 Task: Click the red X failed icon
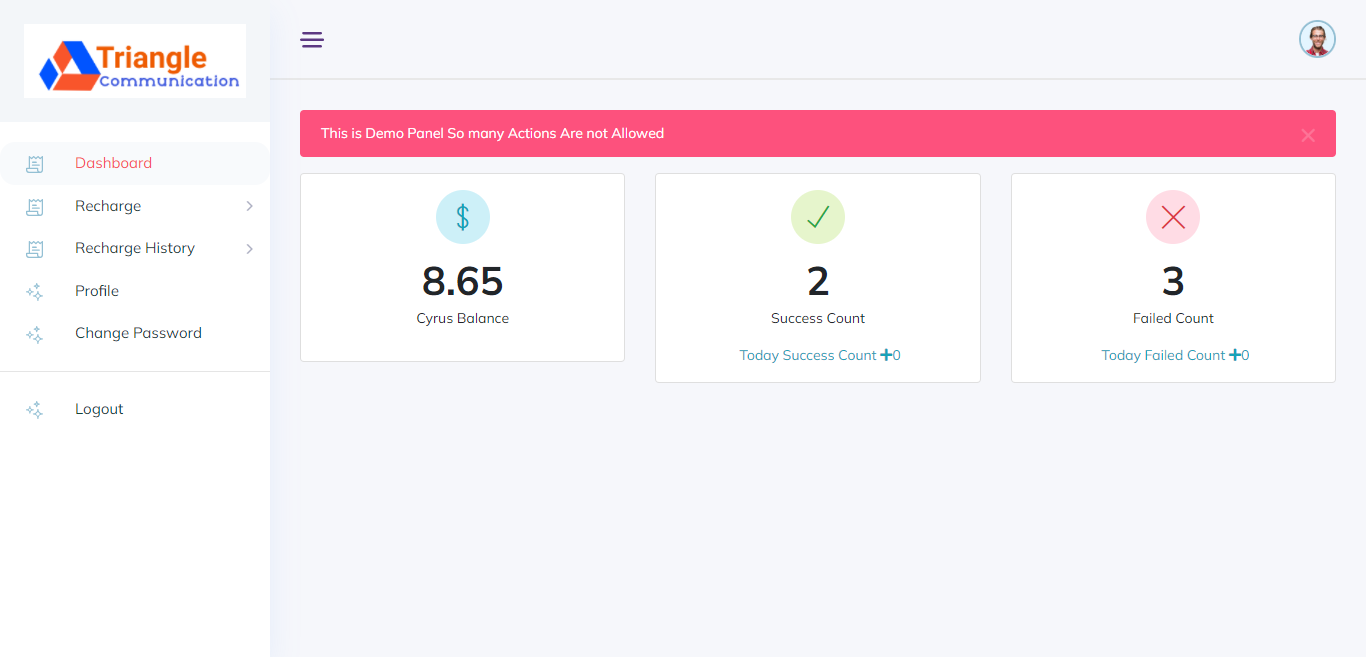1172,217
